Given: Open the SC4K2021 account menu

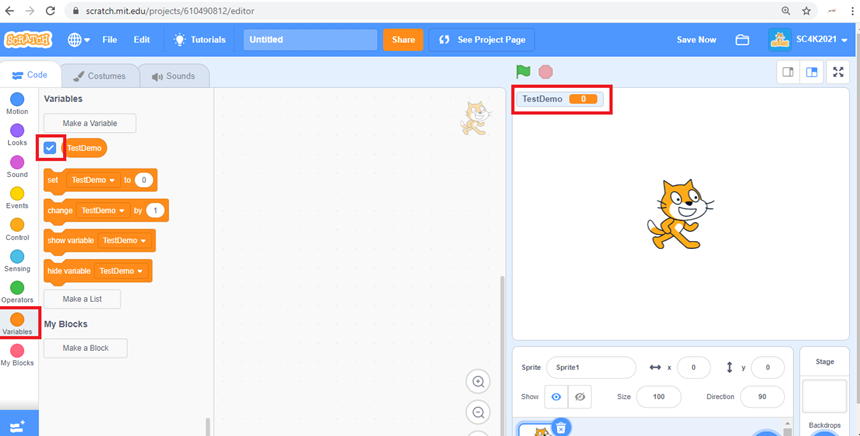Looking at the screenshot, I should (808, 39).
